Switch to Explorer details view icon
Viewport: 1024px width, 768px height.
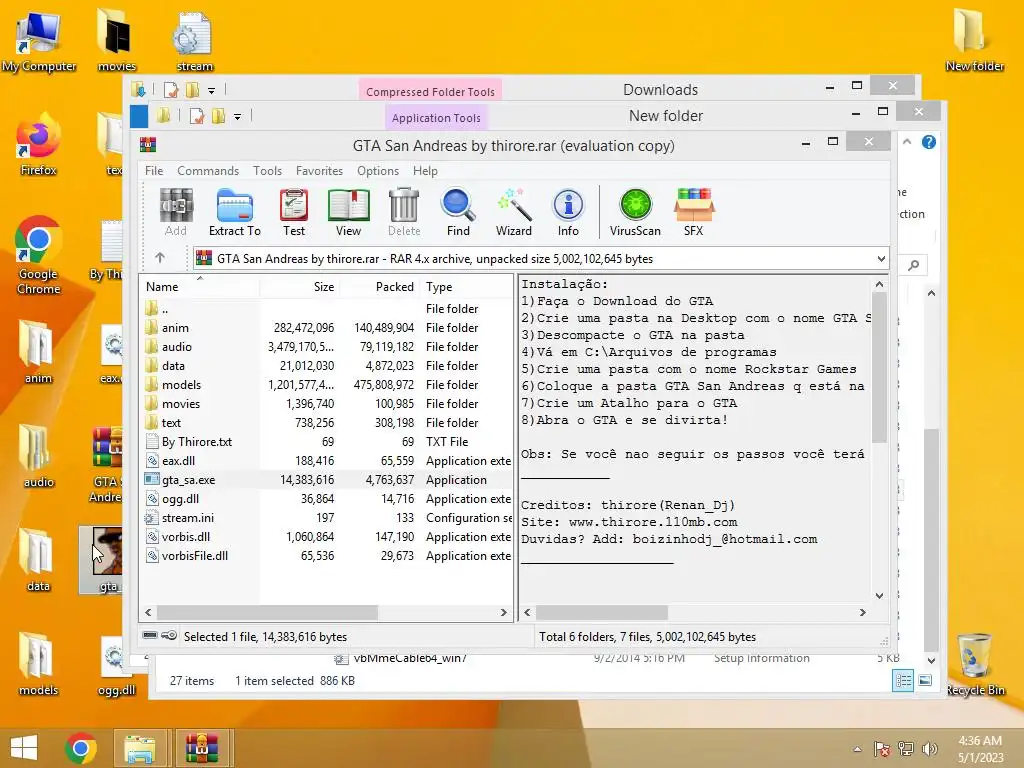coord(903,681)
